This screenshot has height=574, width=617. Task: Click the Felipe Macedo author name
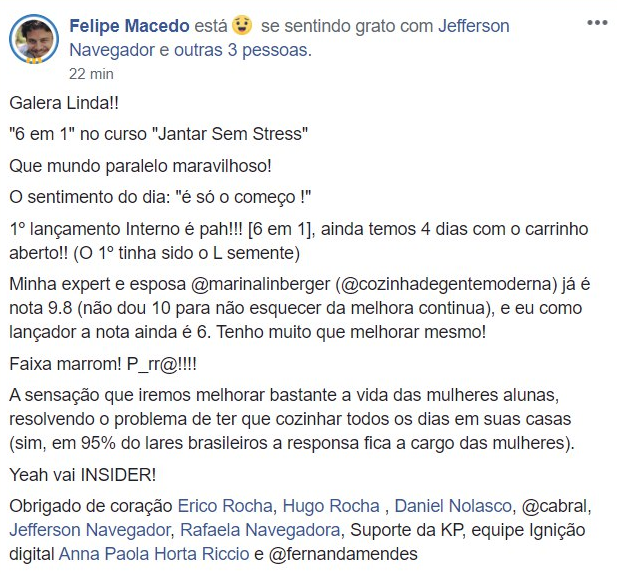[x=129, y=26]
